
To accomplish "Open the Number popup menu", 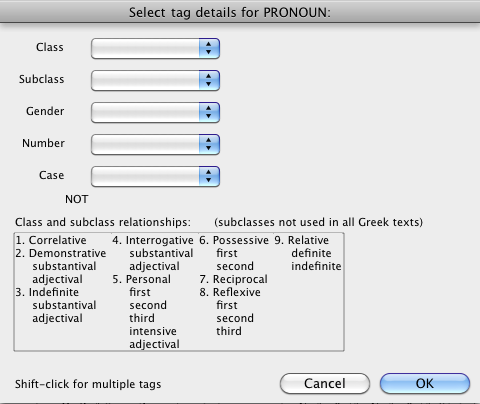I will [155, 145].
